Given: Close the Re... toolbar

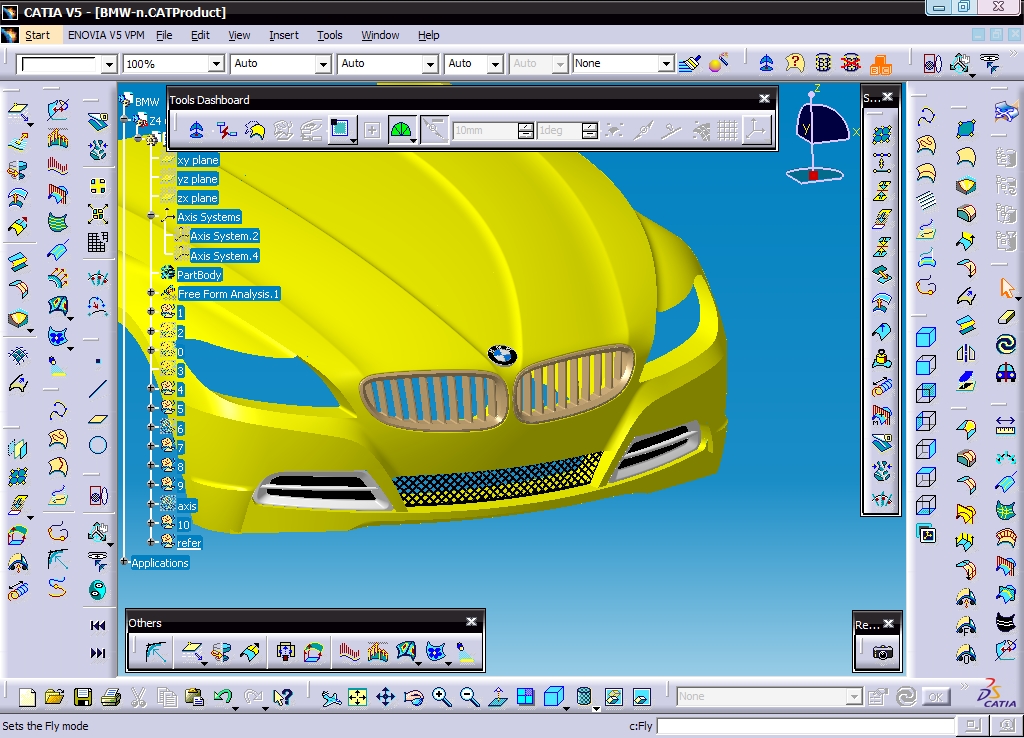Looking at the screenshot, I should (x=888, y=624).
